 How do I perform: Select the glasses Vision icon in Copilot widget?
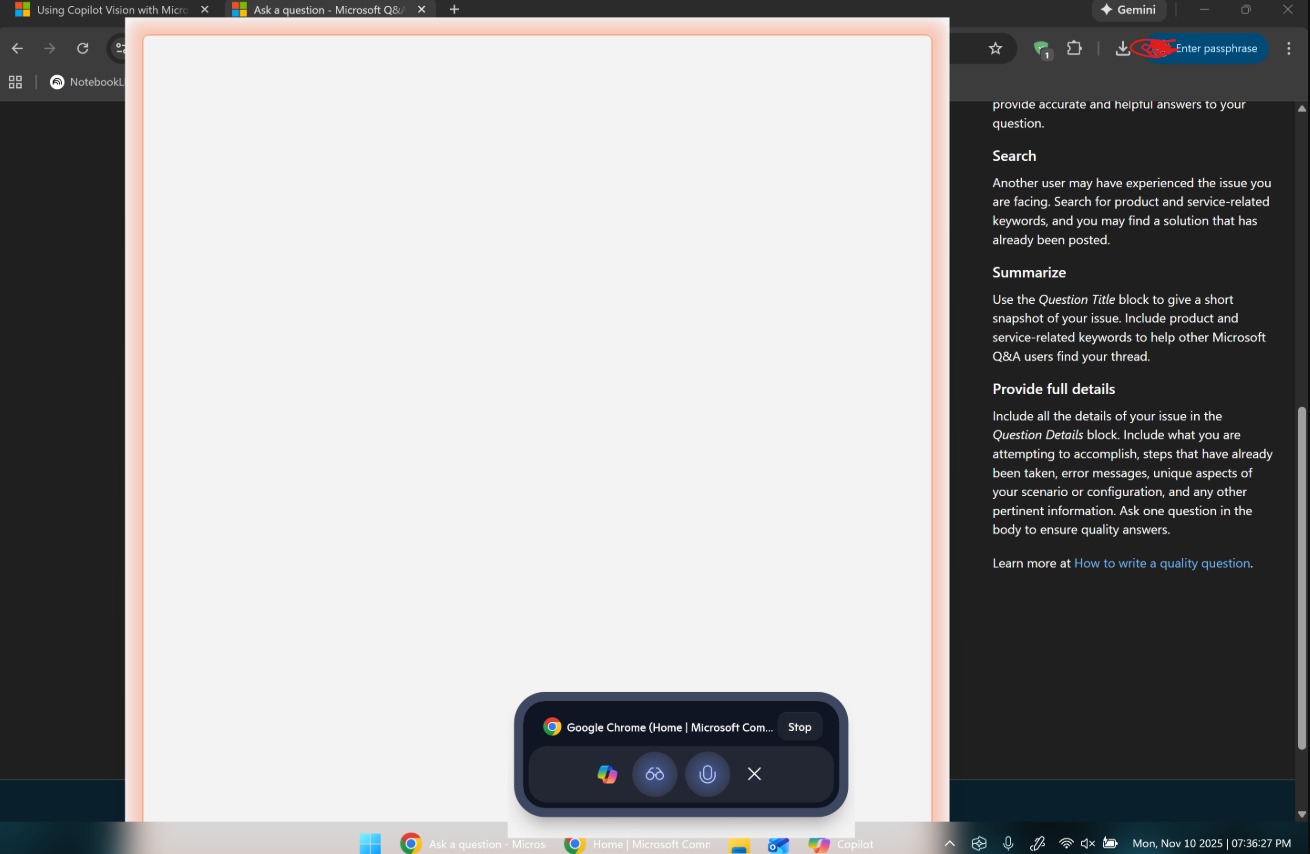click(655, 773)
